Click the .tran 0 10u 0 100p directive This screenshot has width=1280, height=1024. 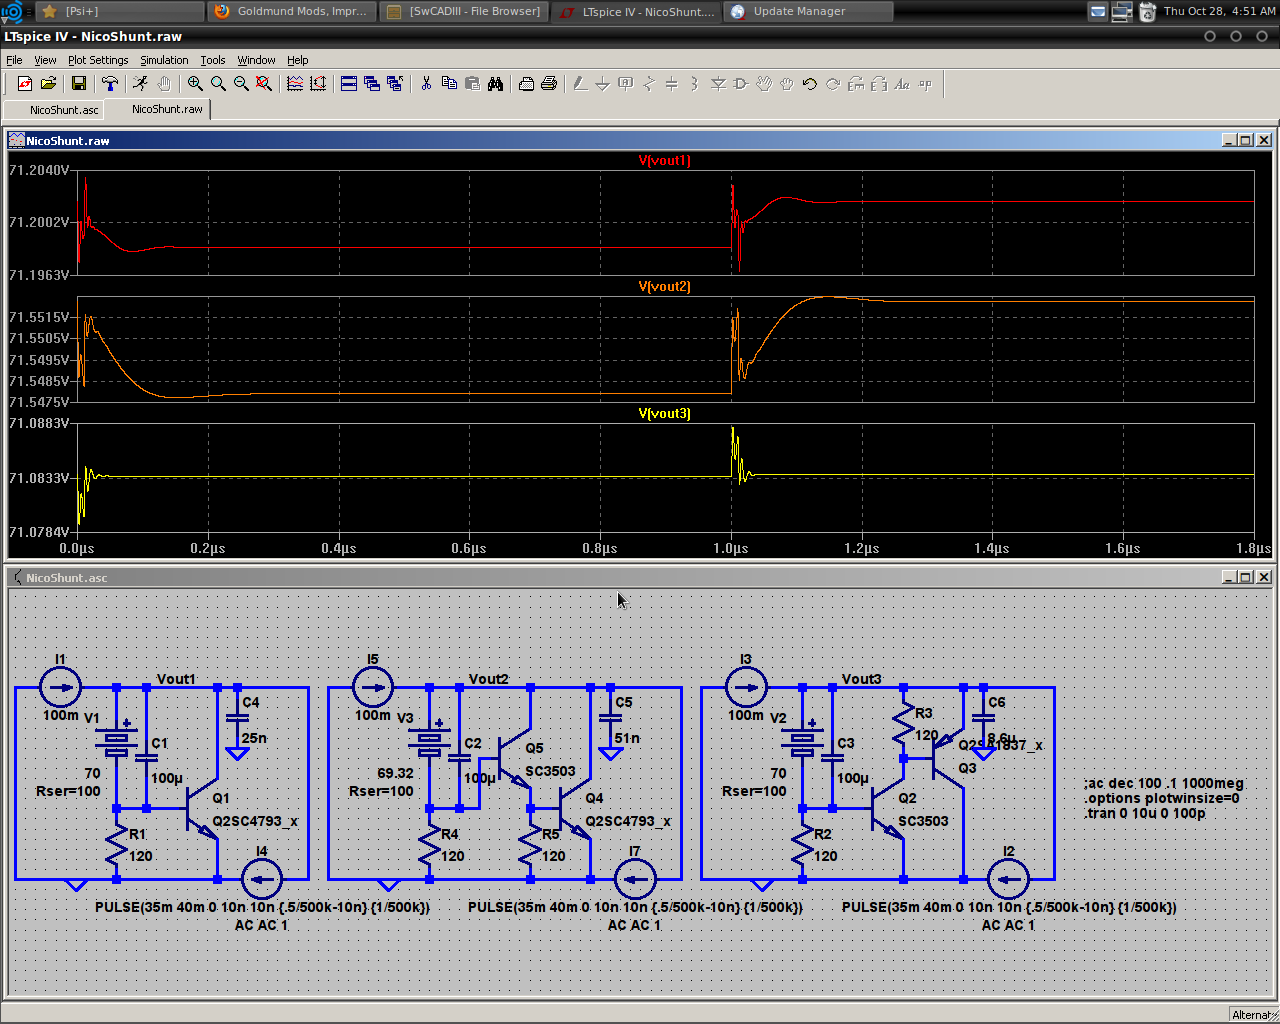point(1146,813)
